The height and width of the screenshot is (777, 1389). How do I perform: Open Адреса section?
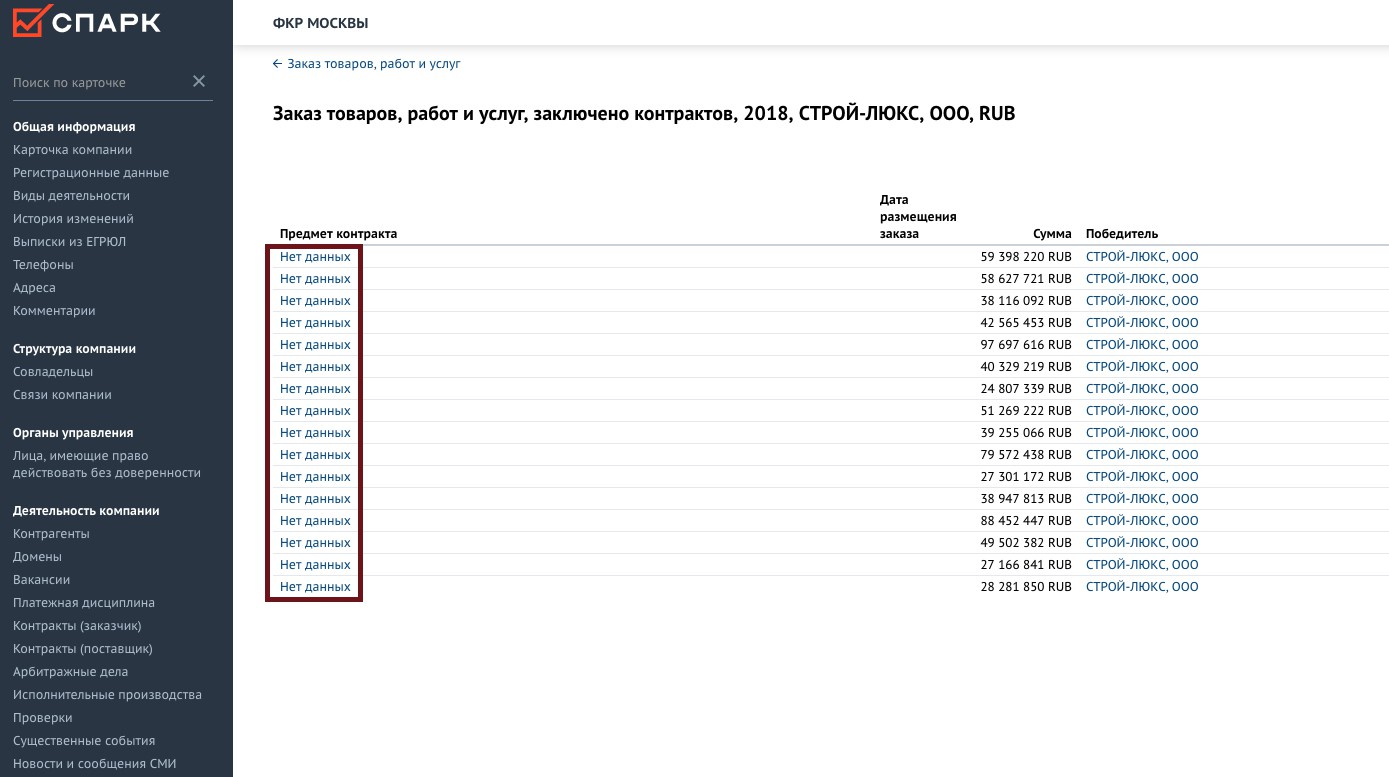point(34,288)
